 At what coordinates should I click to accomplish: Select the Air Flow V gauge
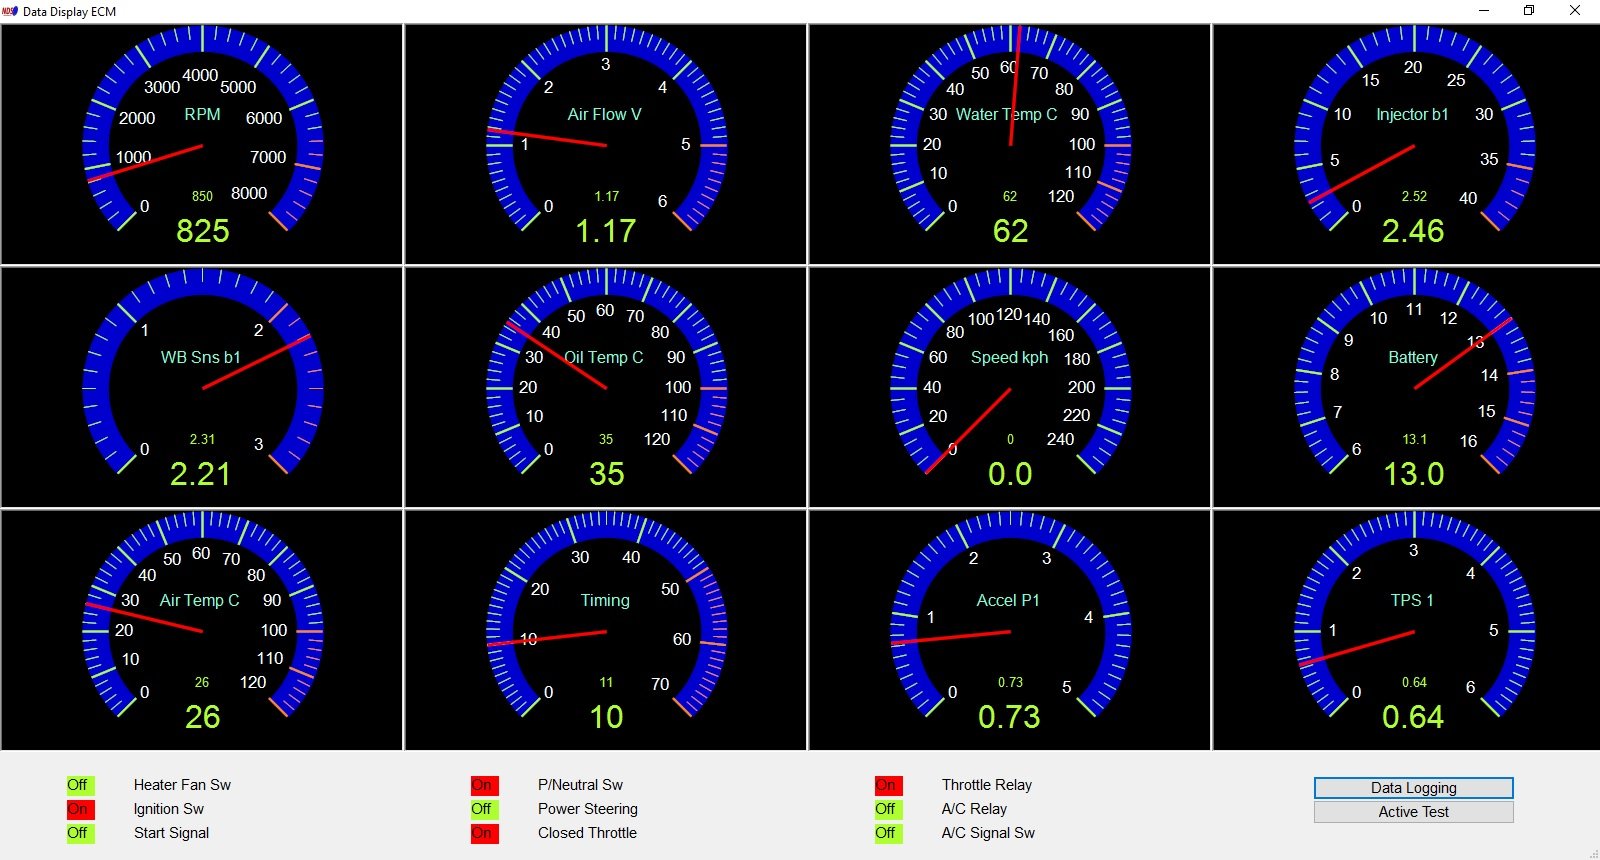coord(606,144)
